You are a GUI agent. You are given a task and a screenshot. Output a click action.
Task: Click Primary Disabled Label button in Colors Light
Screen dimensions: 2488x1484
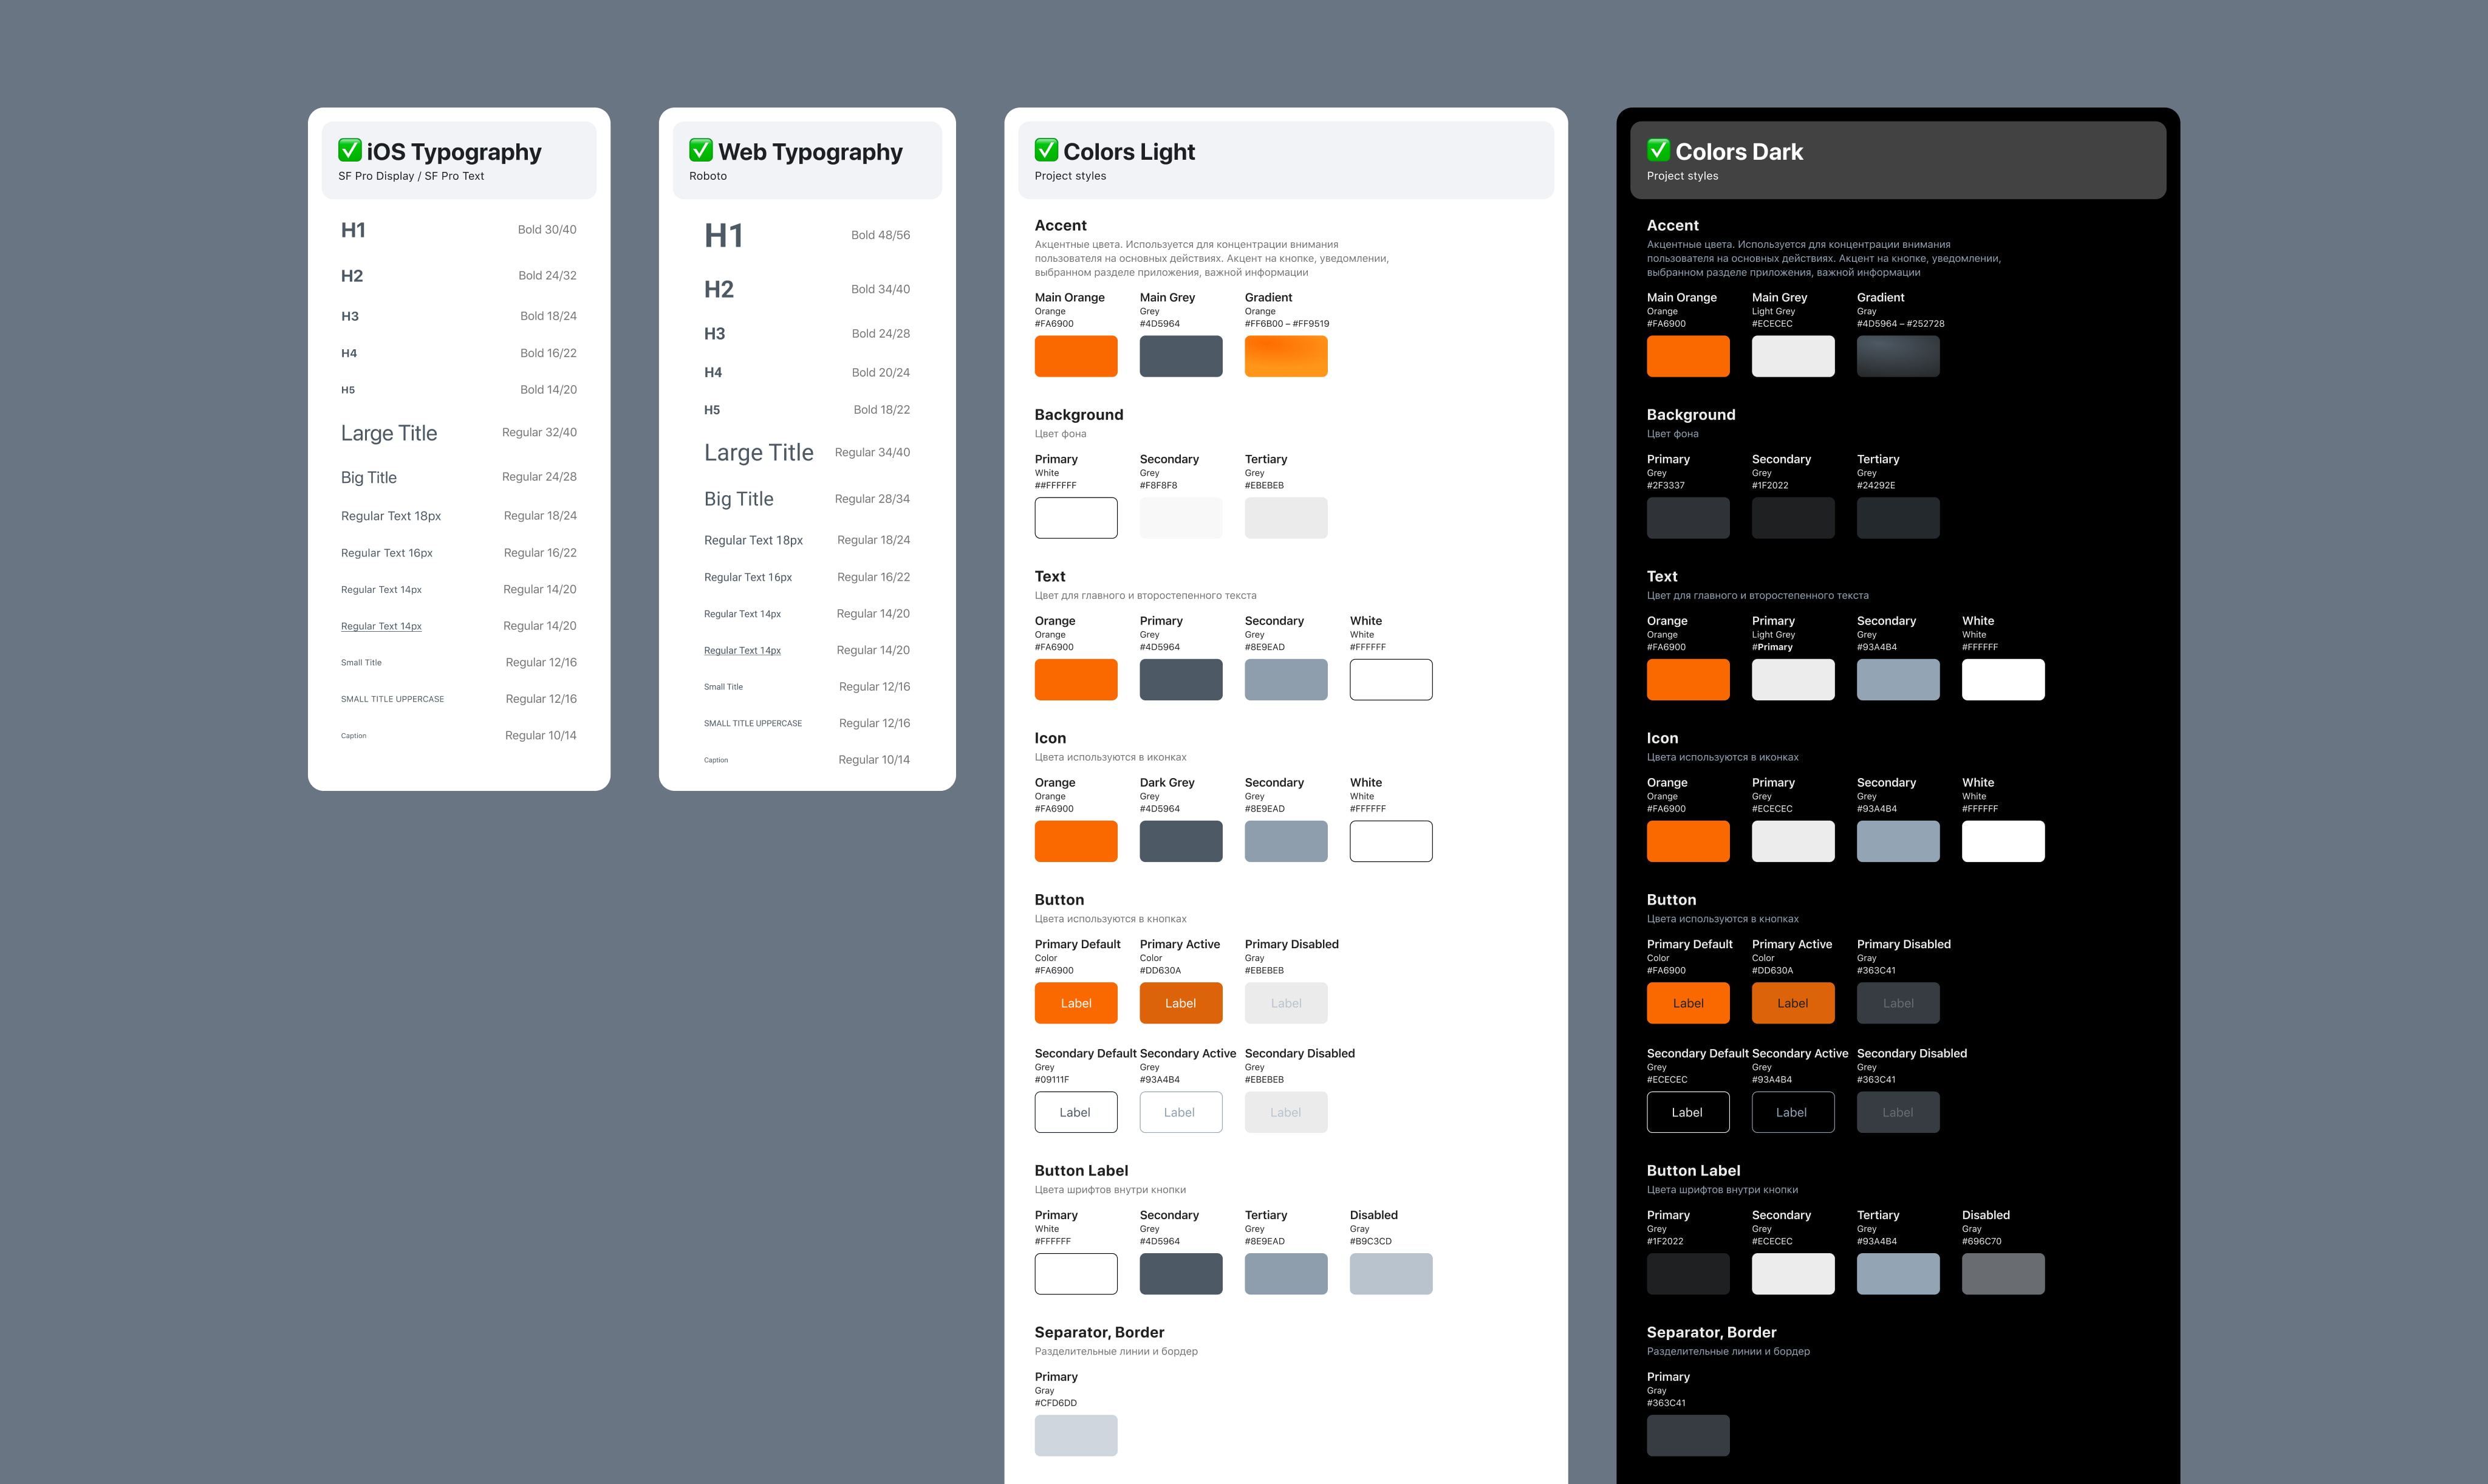coord(1286,1003)
